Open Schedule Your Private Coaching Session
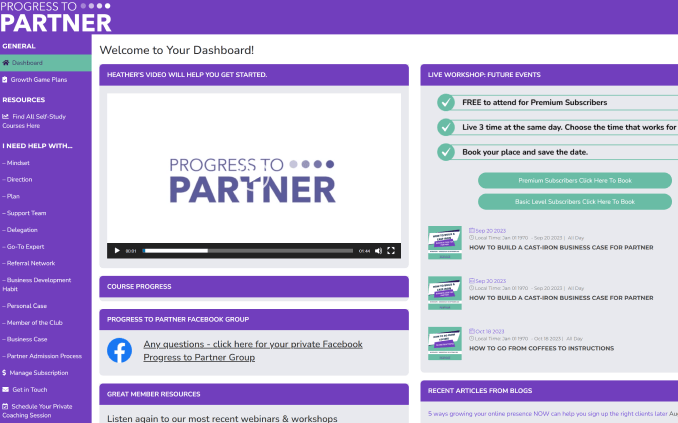678x423 pixels. [37, 410]
